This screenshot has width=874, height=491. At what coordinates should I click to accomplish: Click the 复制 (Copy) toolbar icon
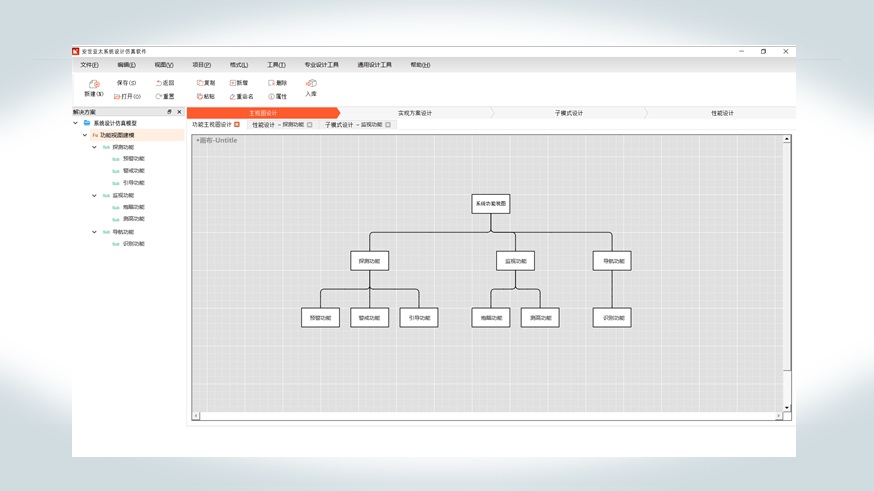[200, 83]
